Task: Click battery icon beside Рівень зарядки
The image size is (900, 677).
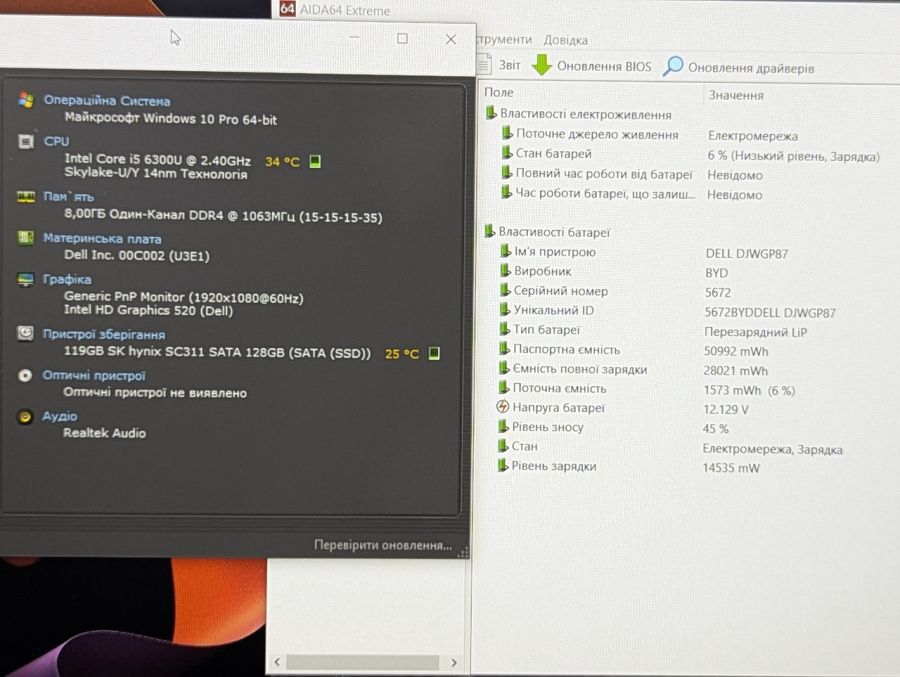Action: pyautogui.click(x=503, y=465)
